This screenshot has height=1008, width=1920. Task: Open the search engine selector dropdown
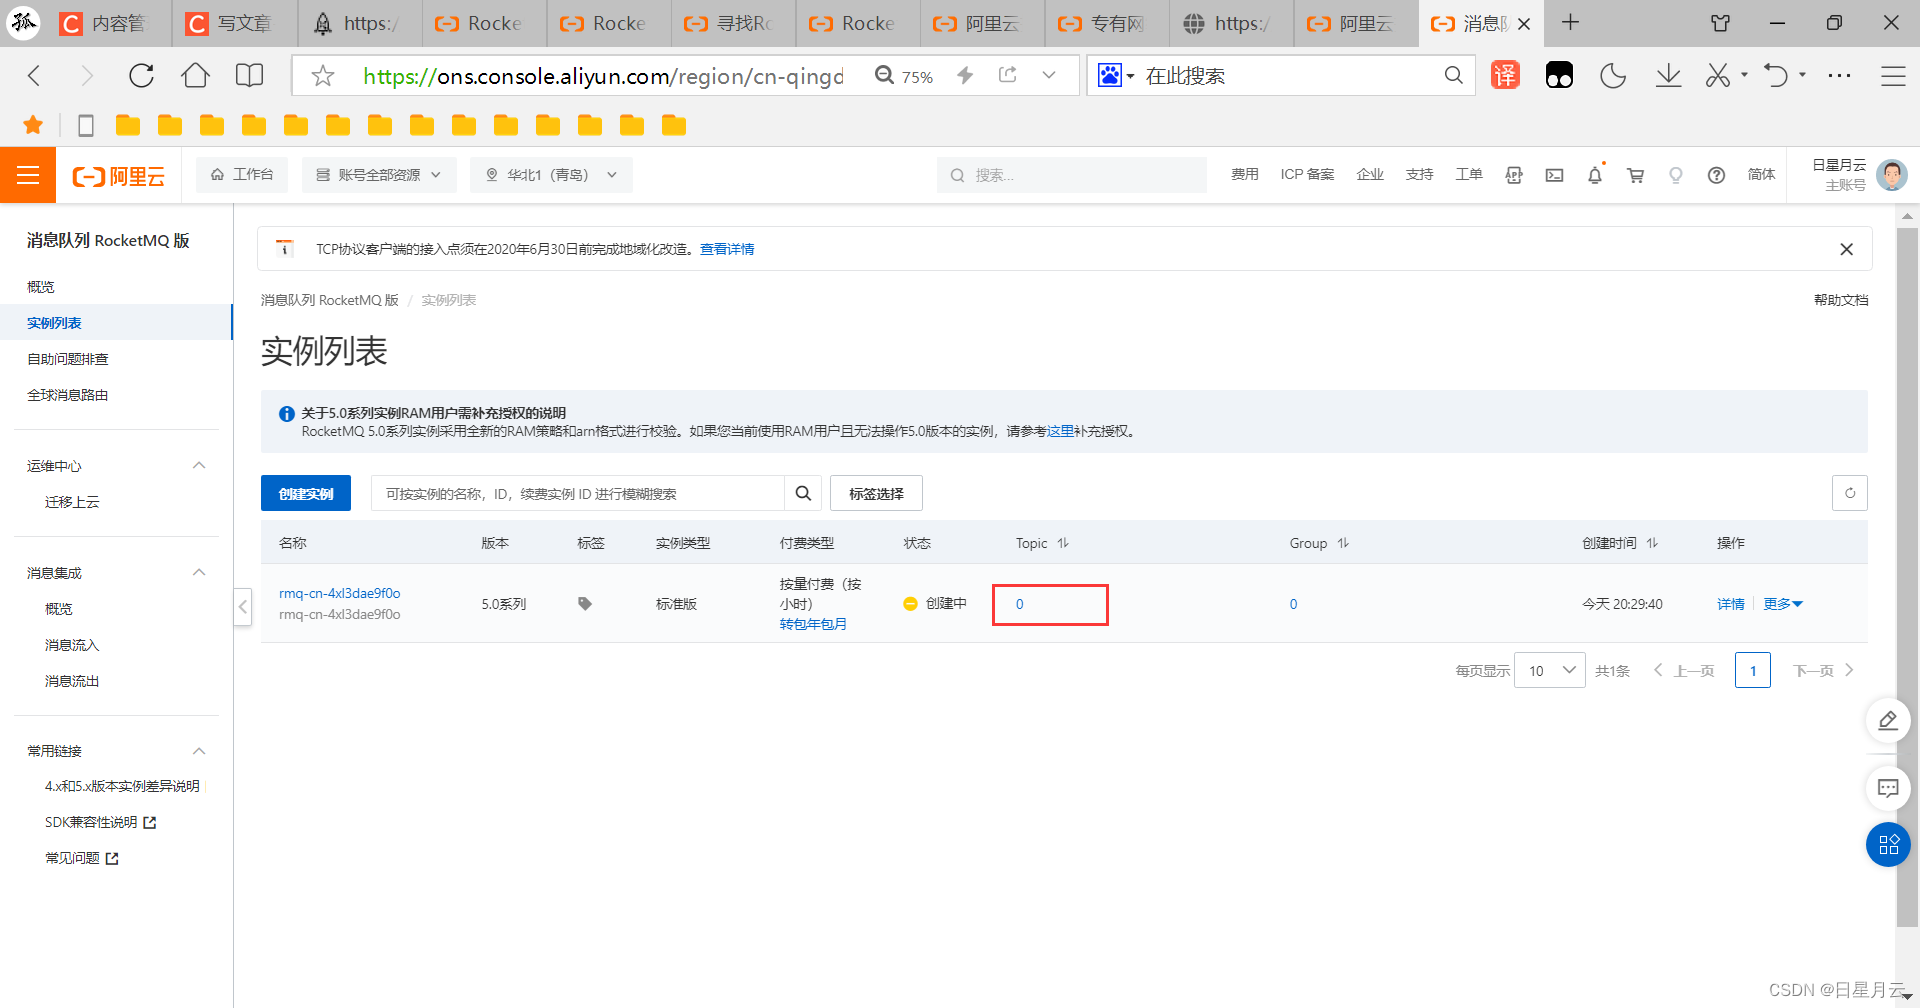[x=1117, y=76]
